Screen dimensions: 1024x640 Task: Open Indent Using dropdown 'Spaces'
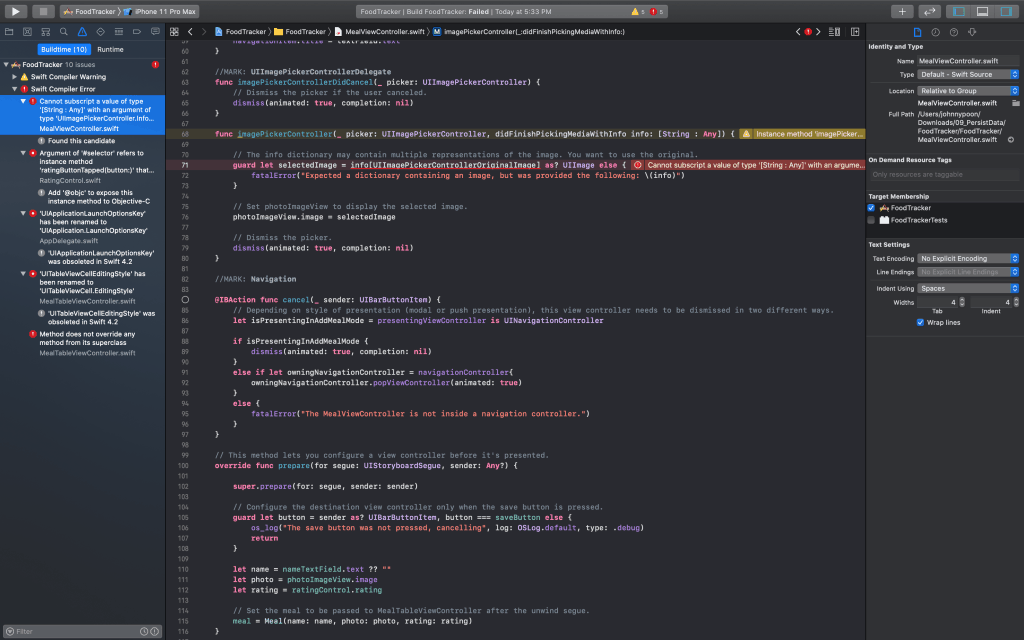tap(968, 289)
